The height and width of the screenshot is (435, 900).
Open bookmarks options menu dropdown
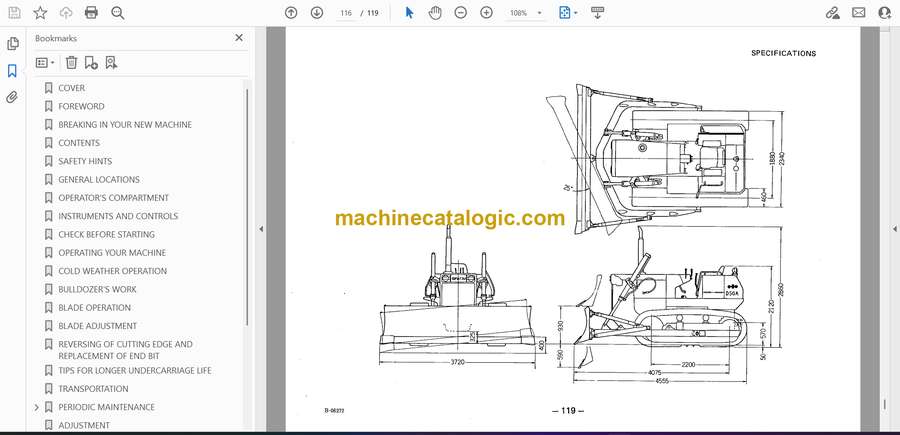(x=45, y=63)
